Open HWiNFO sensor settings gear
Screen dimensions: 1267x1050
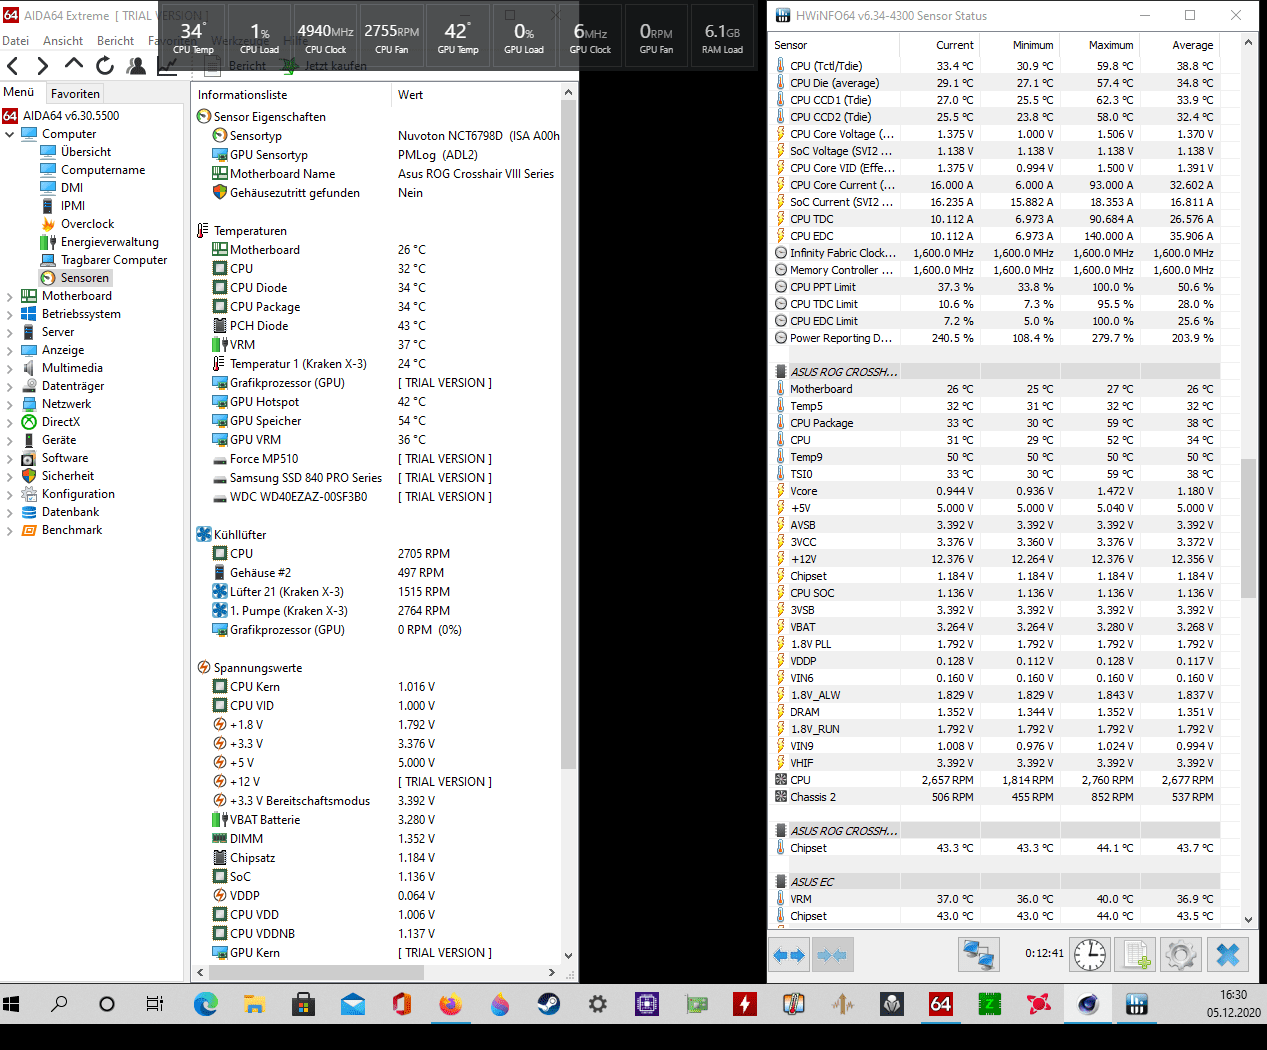coord(1181,955)
